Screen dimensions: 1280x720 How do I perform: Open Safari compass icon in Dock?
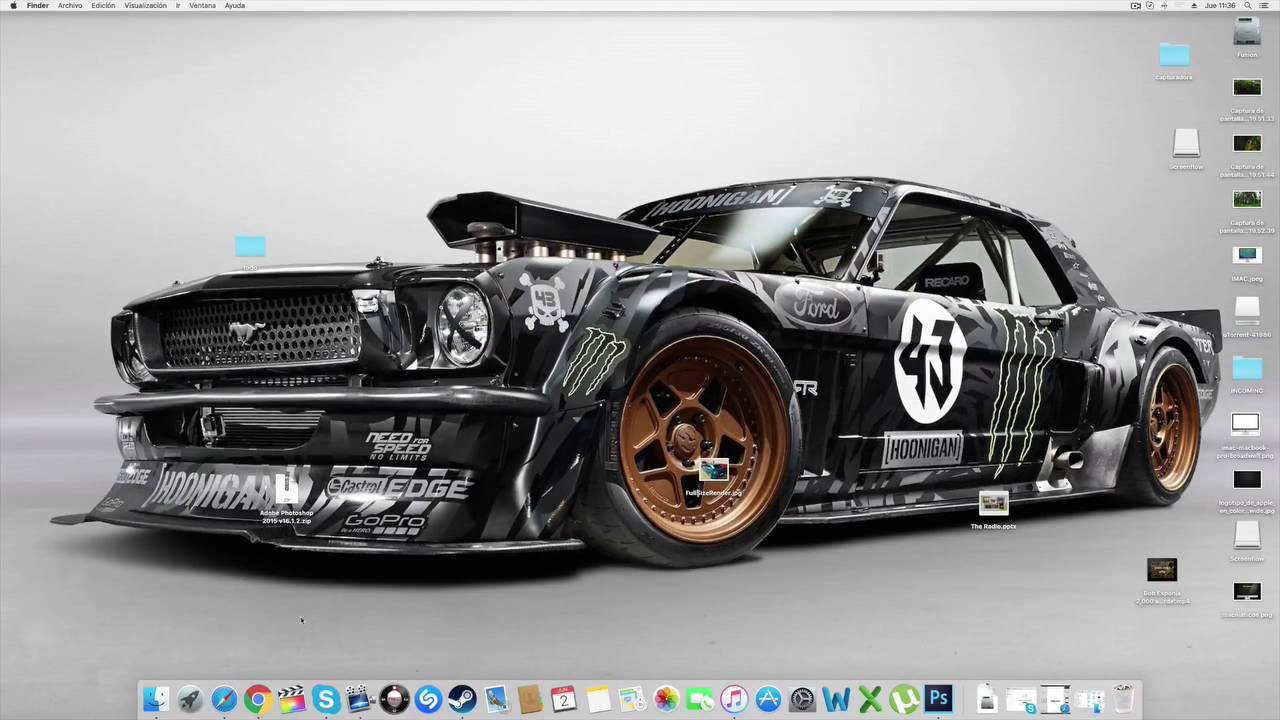[224, 699]
